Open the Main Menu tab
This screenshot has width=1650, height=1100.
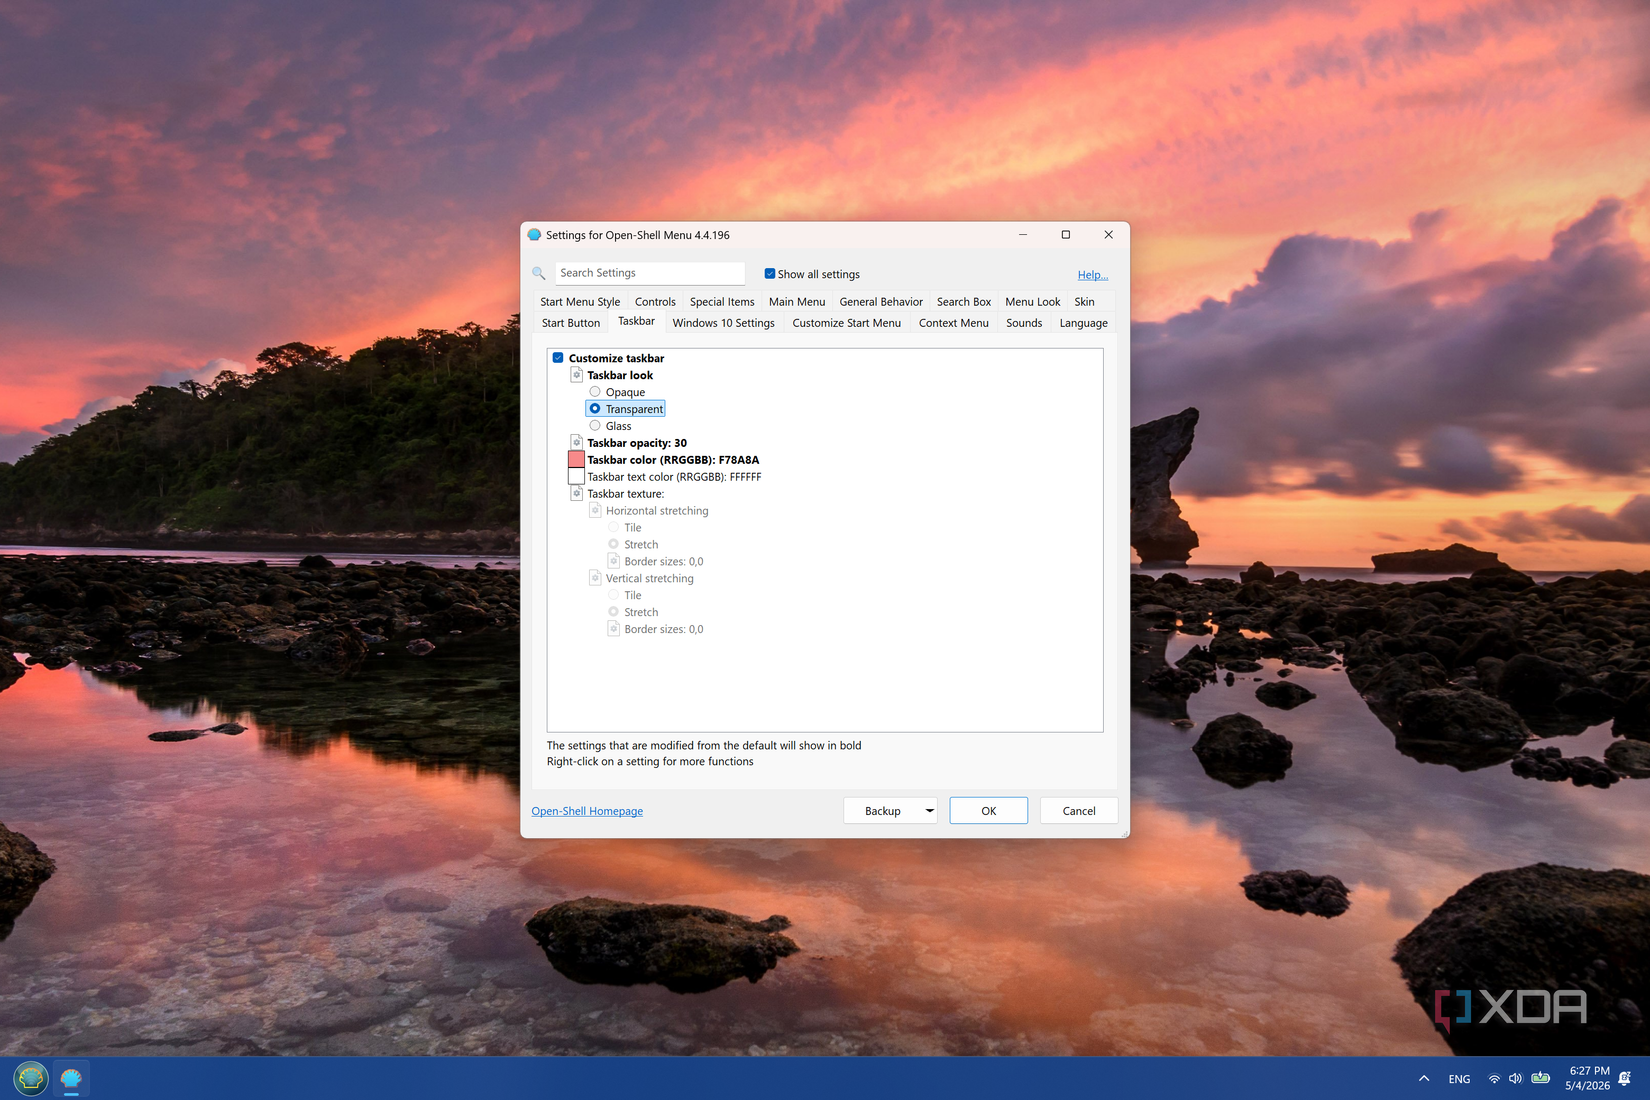(x=797, y=302)
